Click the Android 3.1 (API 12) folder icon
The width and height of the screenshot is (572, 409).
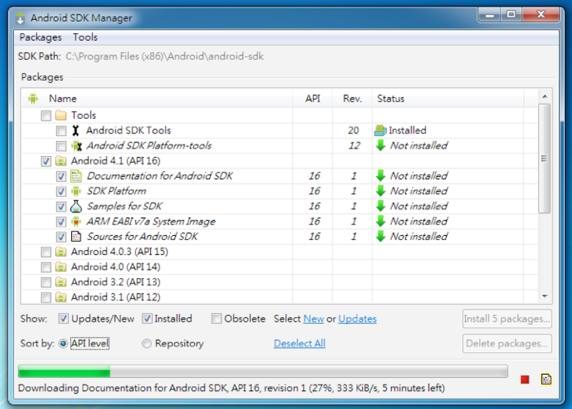click(x=61, y=297)
